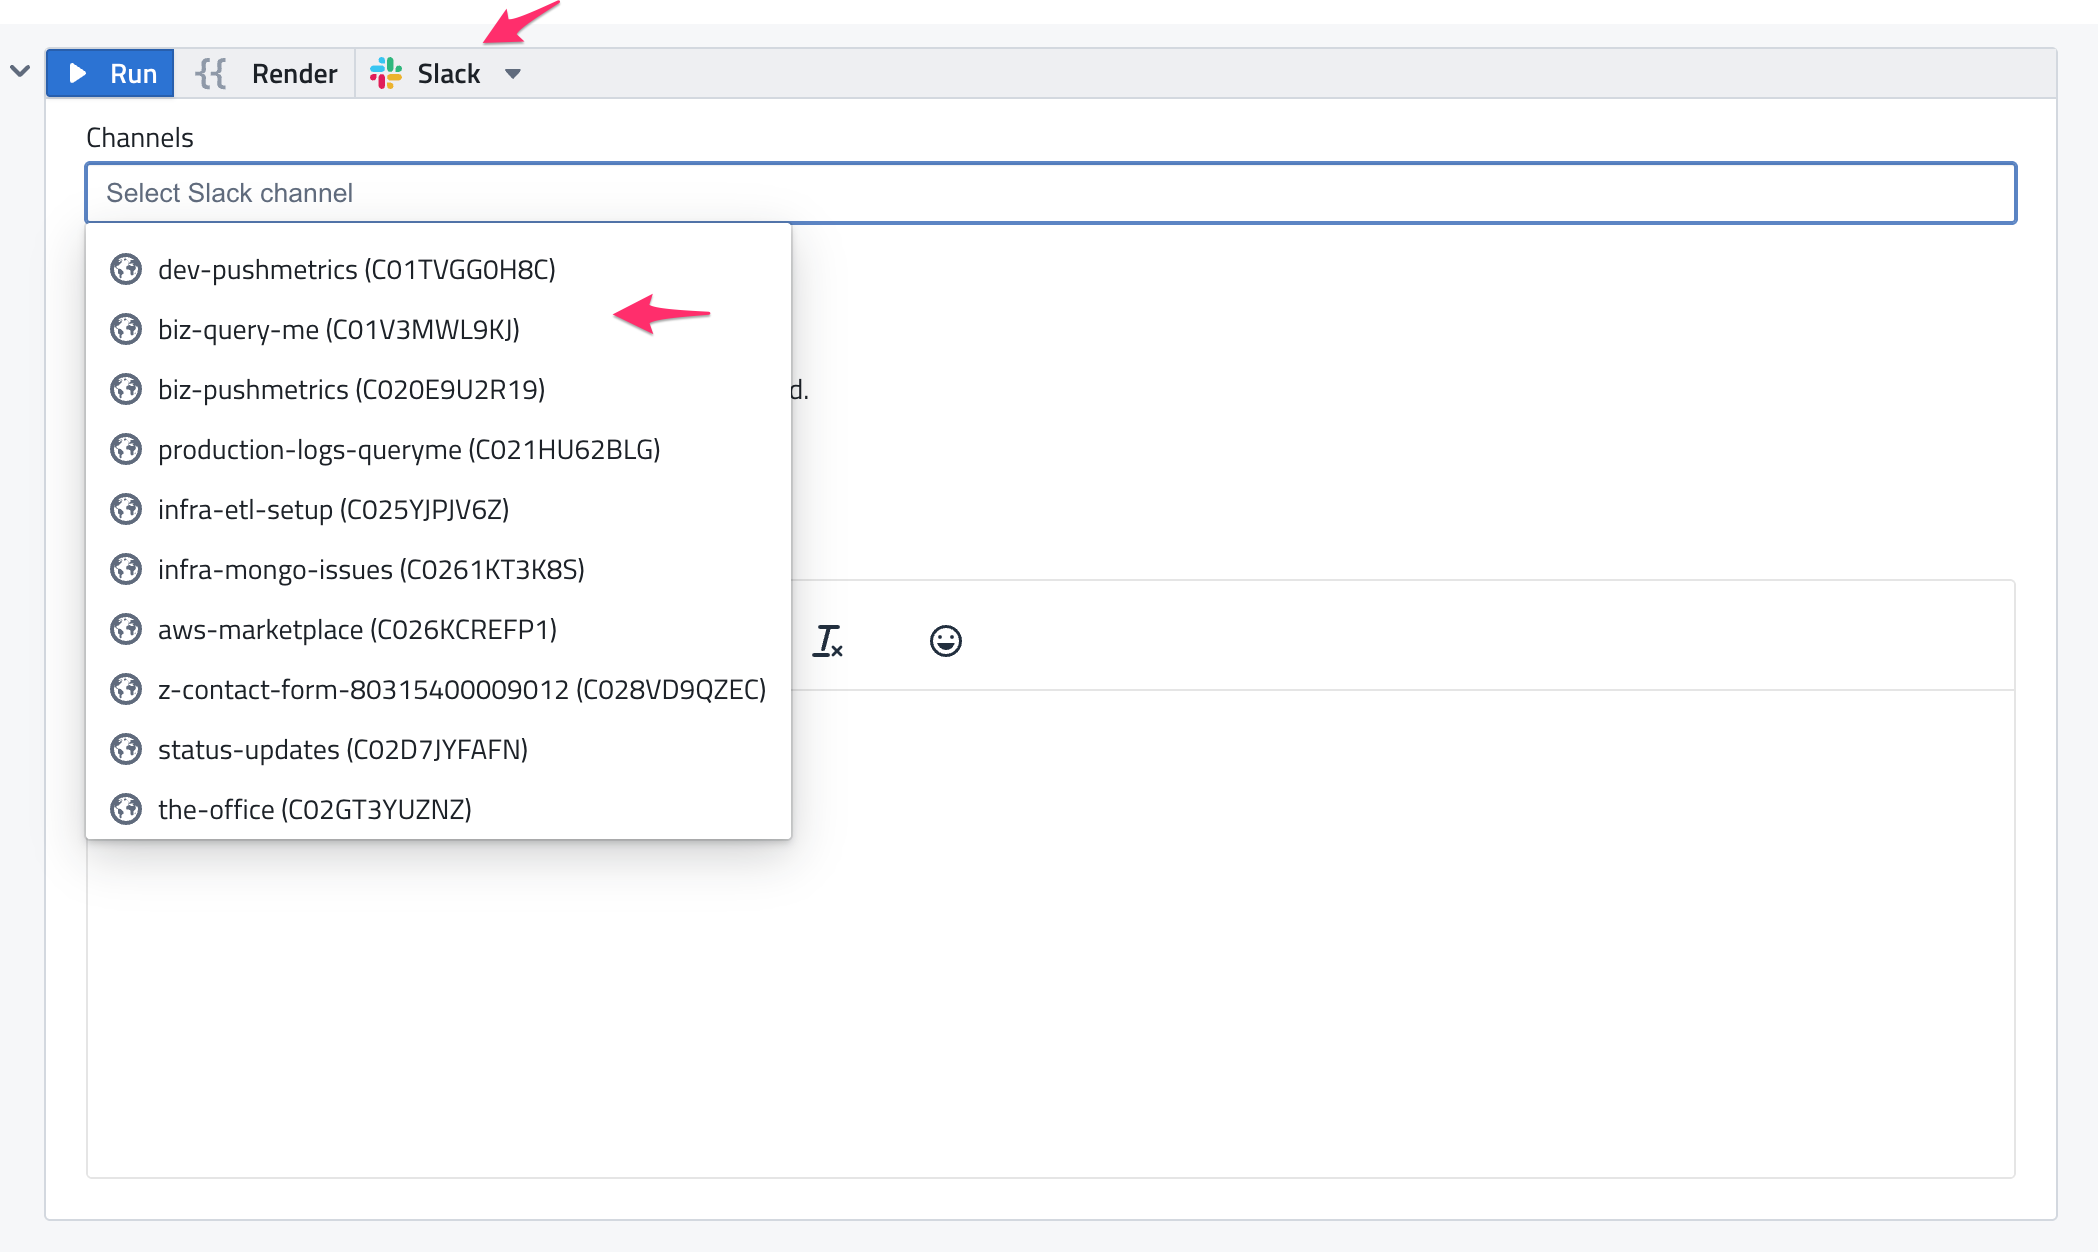Click globe icon beside the-office channel
Viewport: 2098px width, 1252px height.
(x=126, y=809)
